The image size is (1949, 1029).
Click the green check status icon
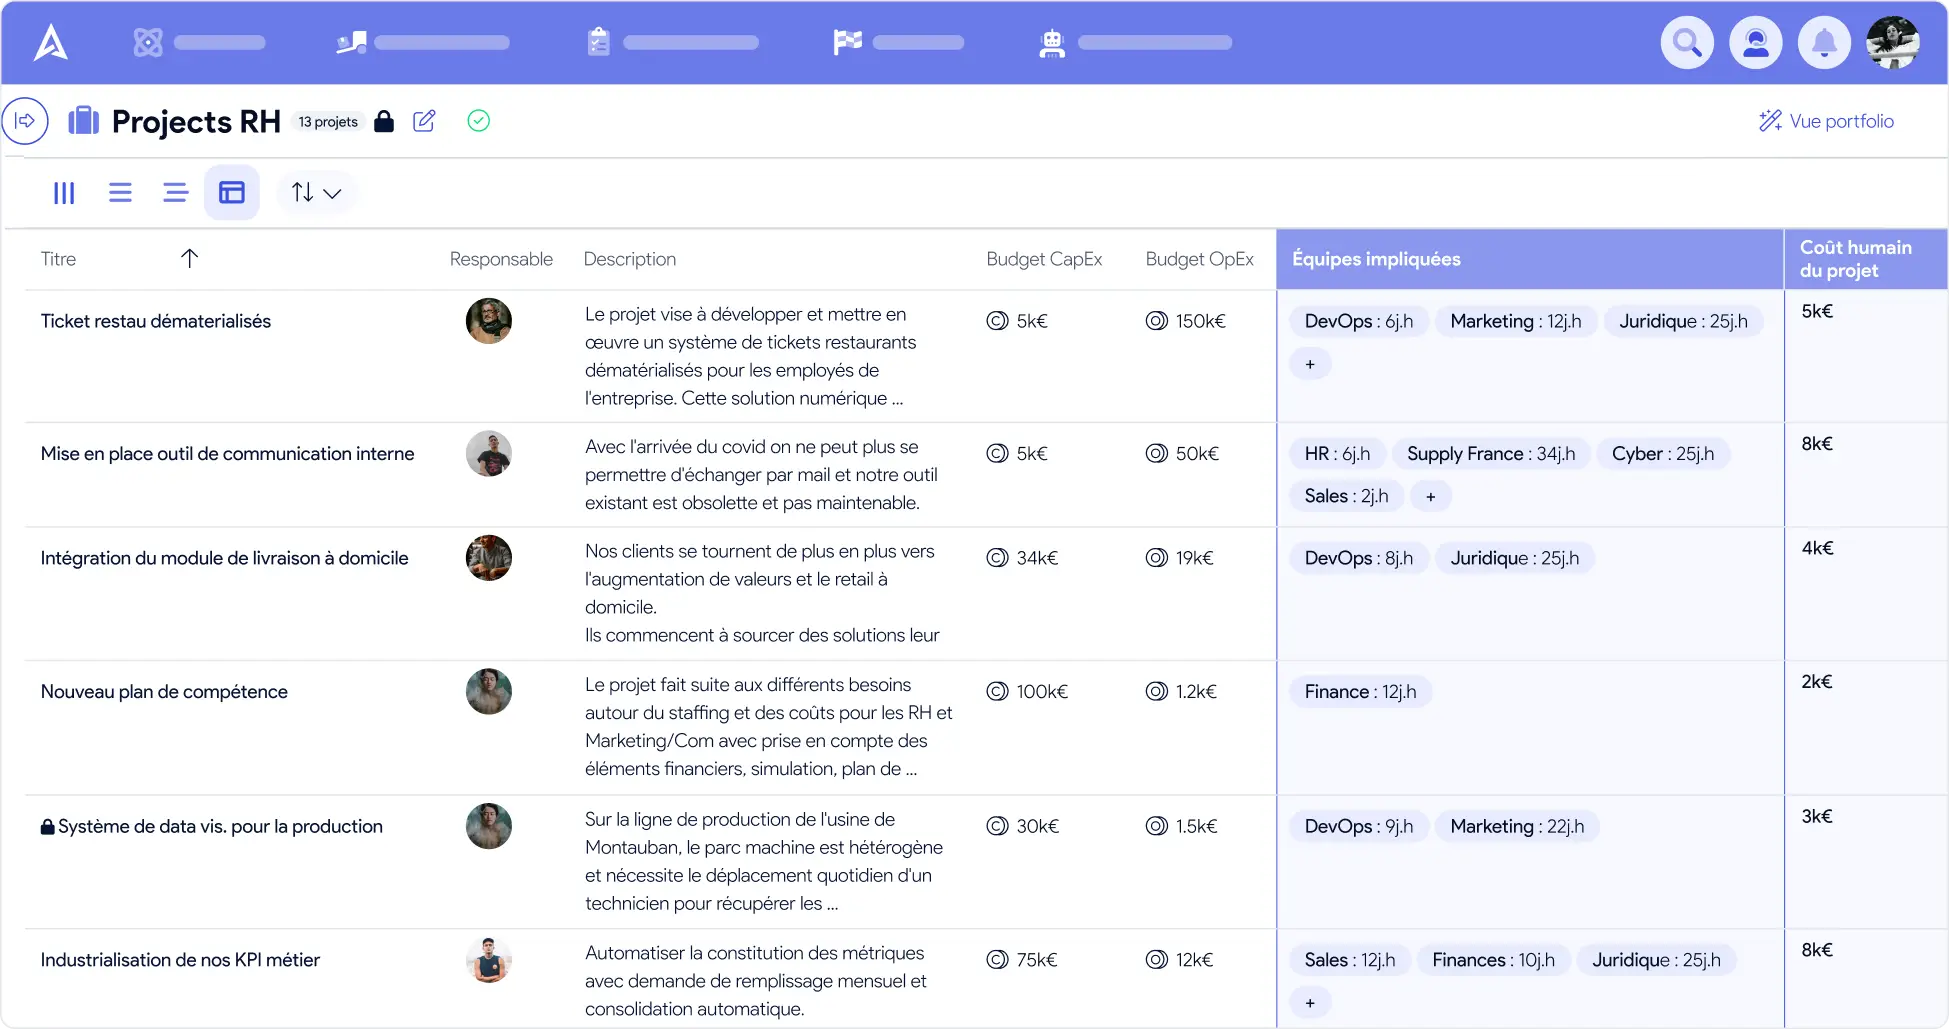(479, 121)
